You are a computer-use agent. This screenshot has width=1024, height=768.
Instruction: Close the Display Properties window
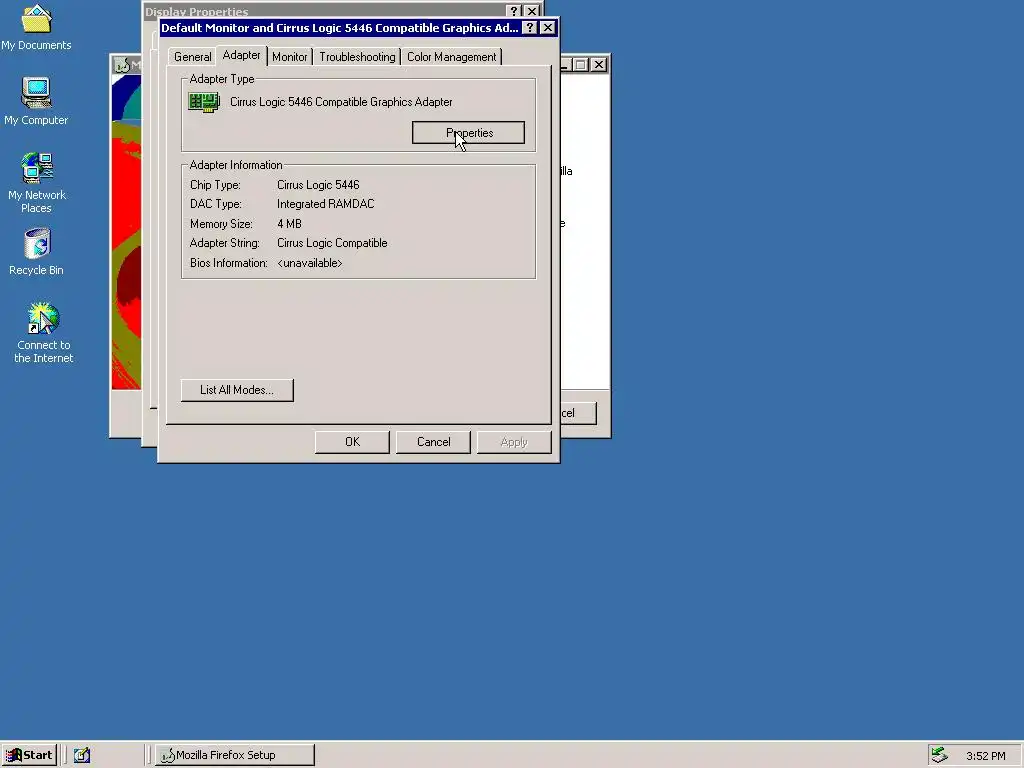click(x=532, y=11)
